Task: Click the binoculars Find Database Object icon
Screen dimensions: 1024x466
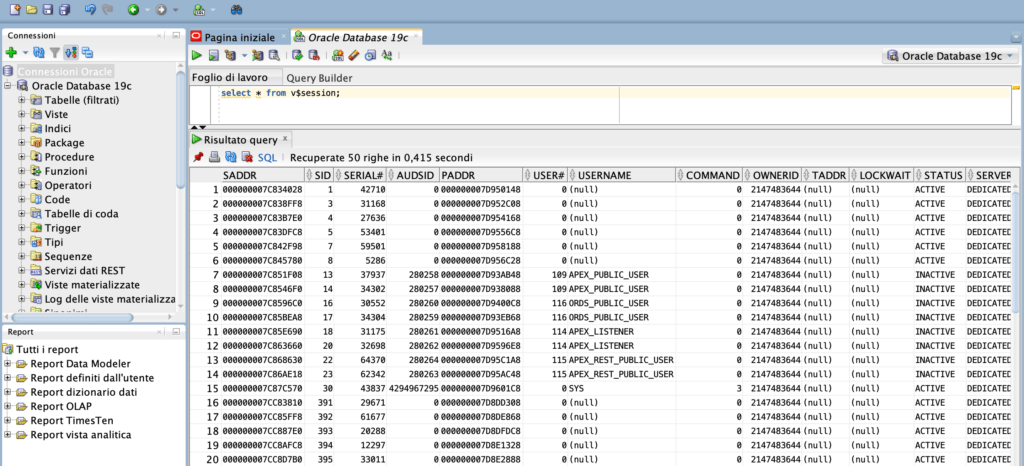Action: (238, 10)
